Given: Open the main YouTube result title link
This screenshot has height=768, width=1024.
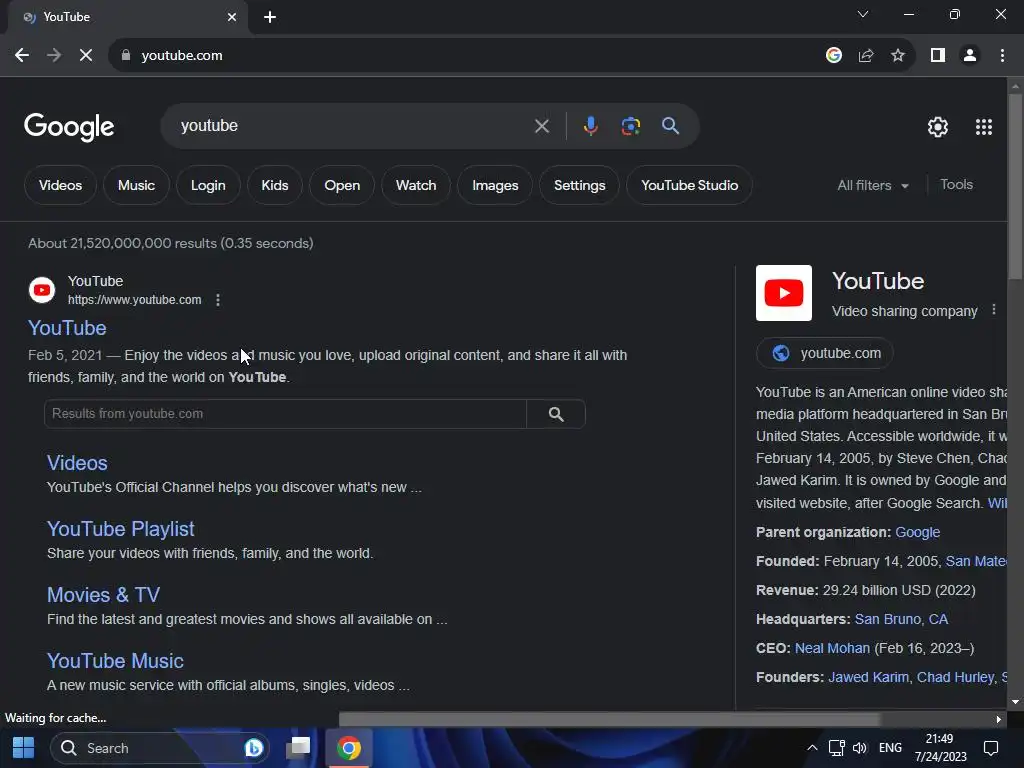Looking at the screenshot, I should click(x=67, y=328).
